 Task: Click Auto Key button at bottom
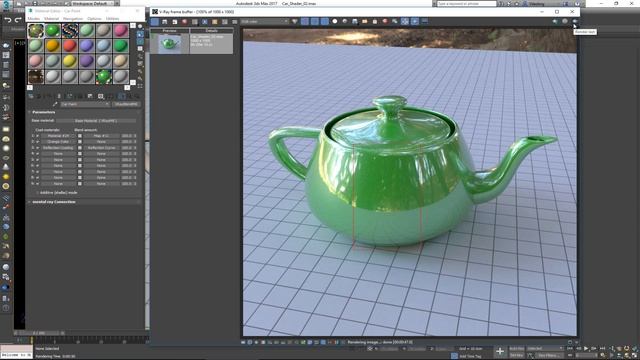point(517,348)
